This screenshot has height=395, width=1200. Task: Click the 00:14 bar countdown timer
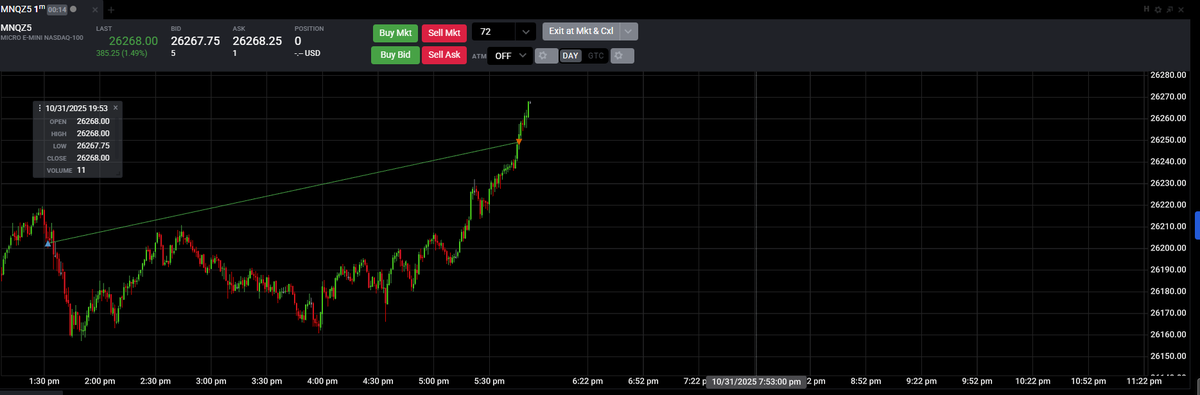point(58,9)
